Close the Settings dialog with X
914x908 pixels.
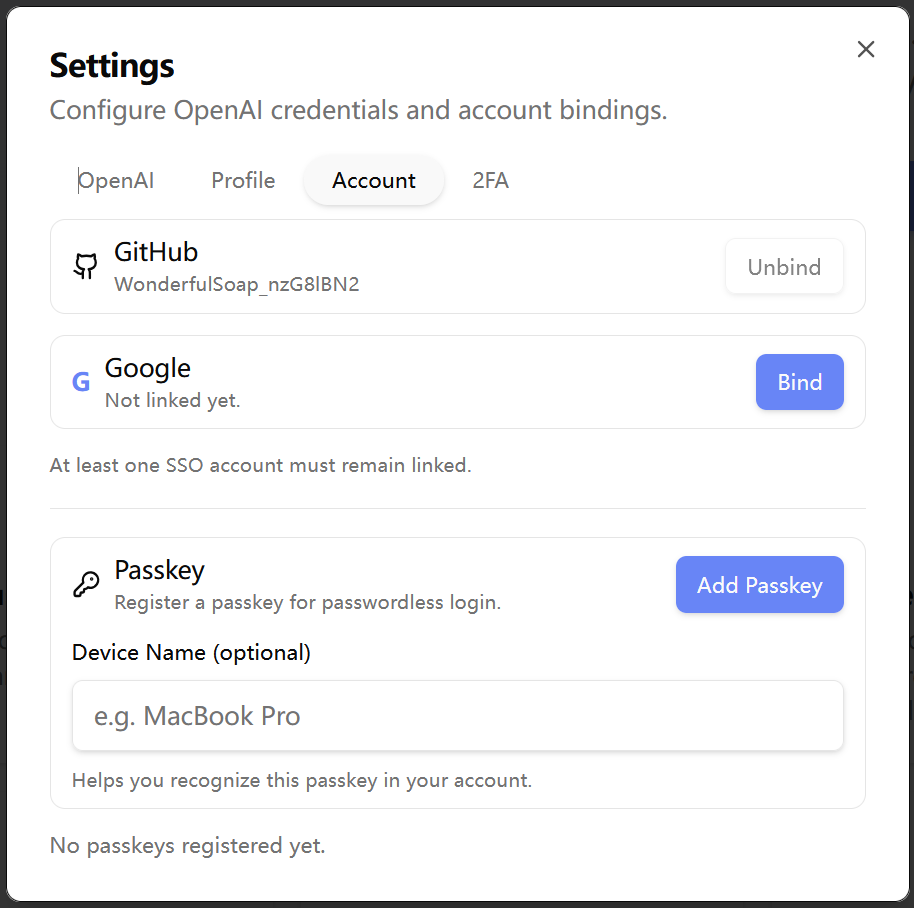click(x=866, y=49)
